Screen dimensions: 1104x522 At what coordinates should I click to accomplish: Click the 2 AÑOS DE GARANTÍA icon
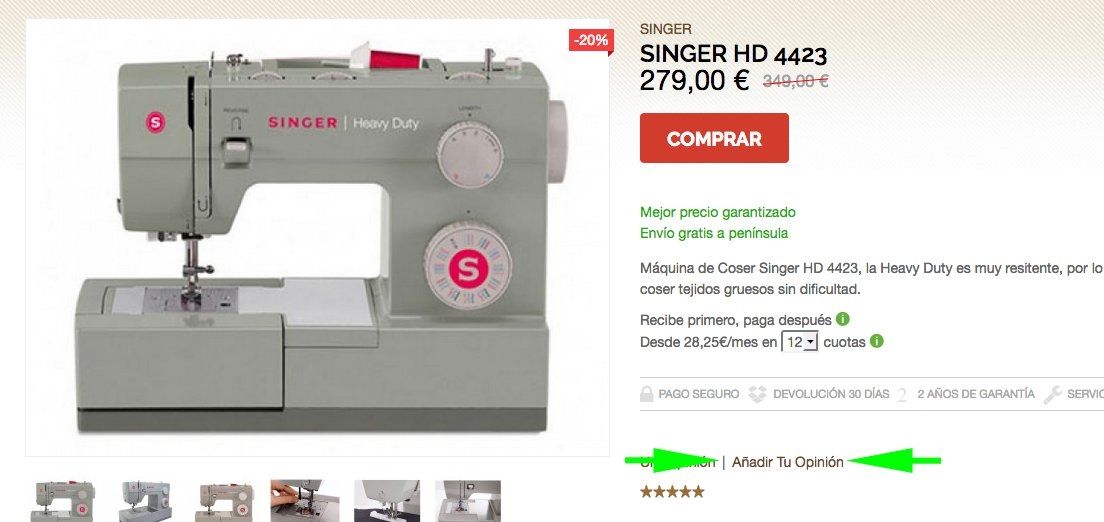902,394
